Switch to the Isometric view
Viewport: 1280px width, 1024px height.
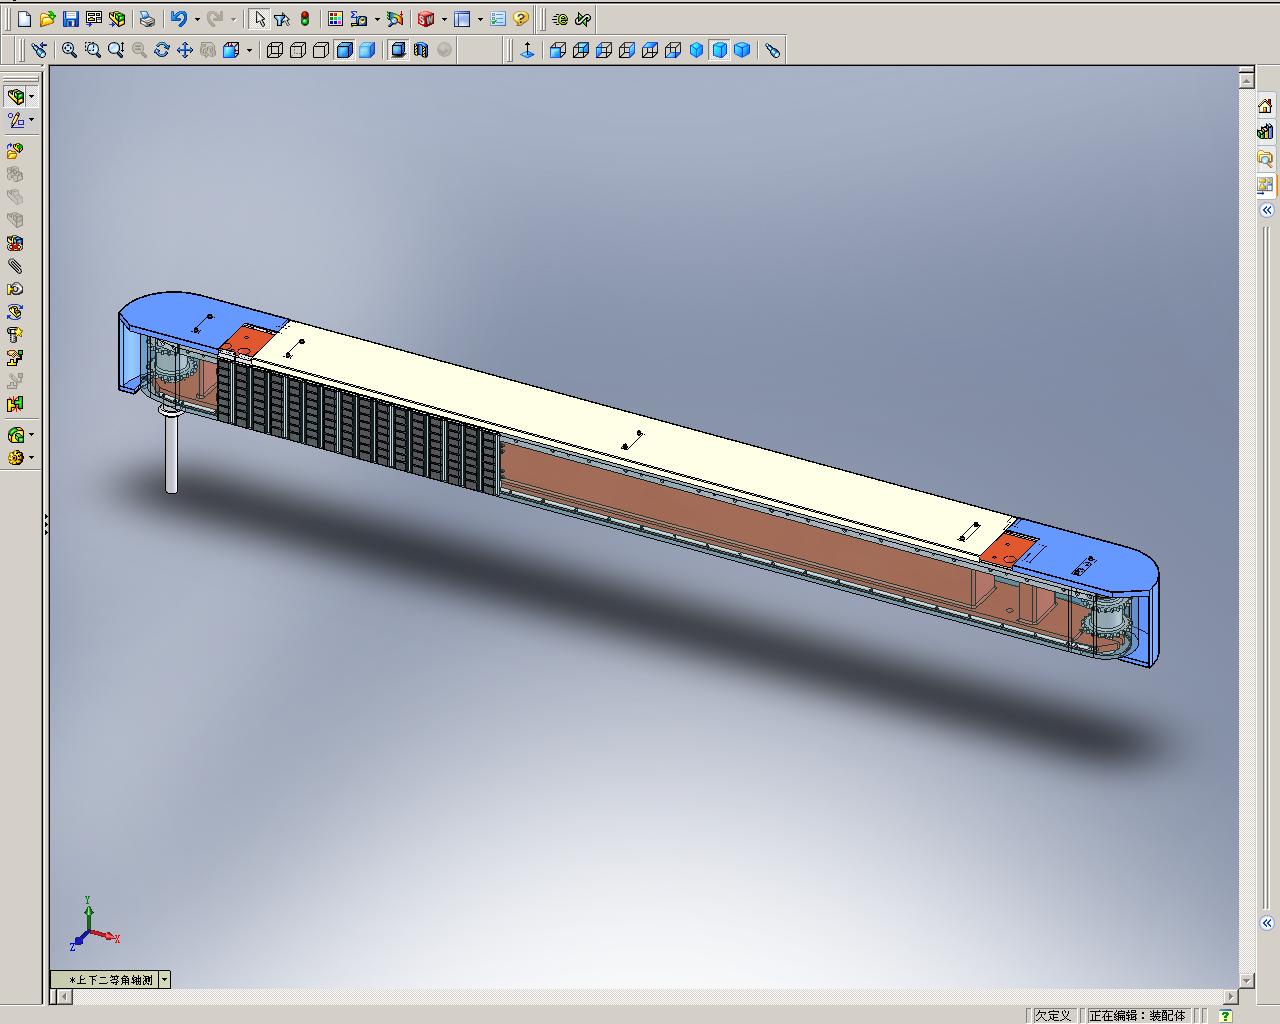(x=697, y=50)
